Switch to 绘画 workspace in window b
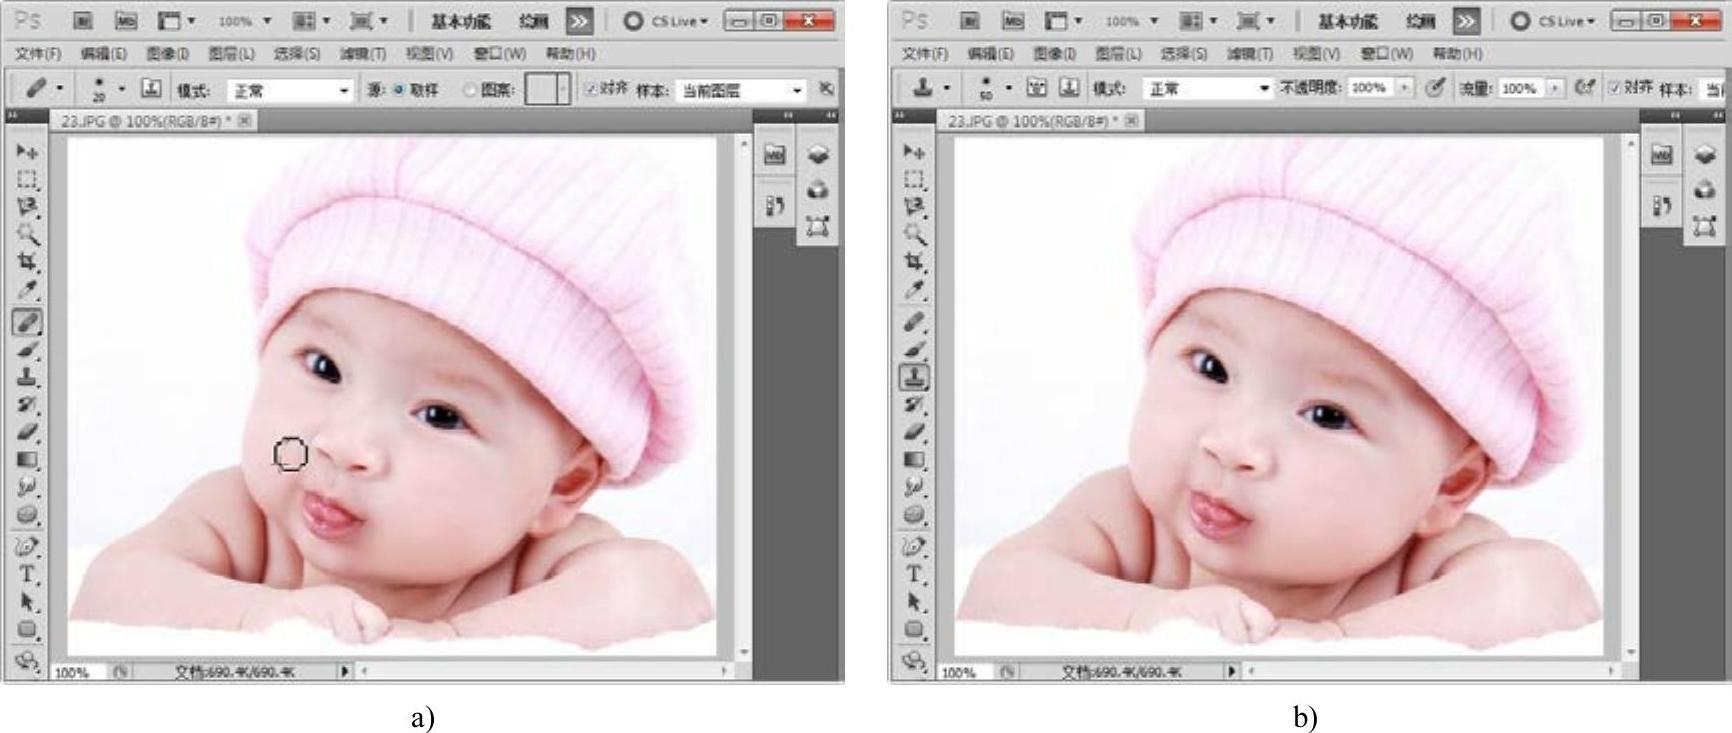Image resolution: width=1732 pixels, height=733 pixels. (x=1420, y=21)
